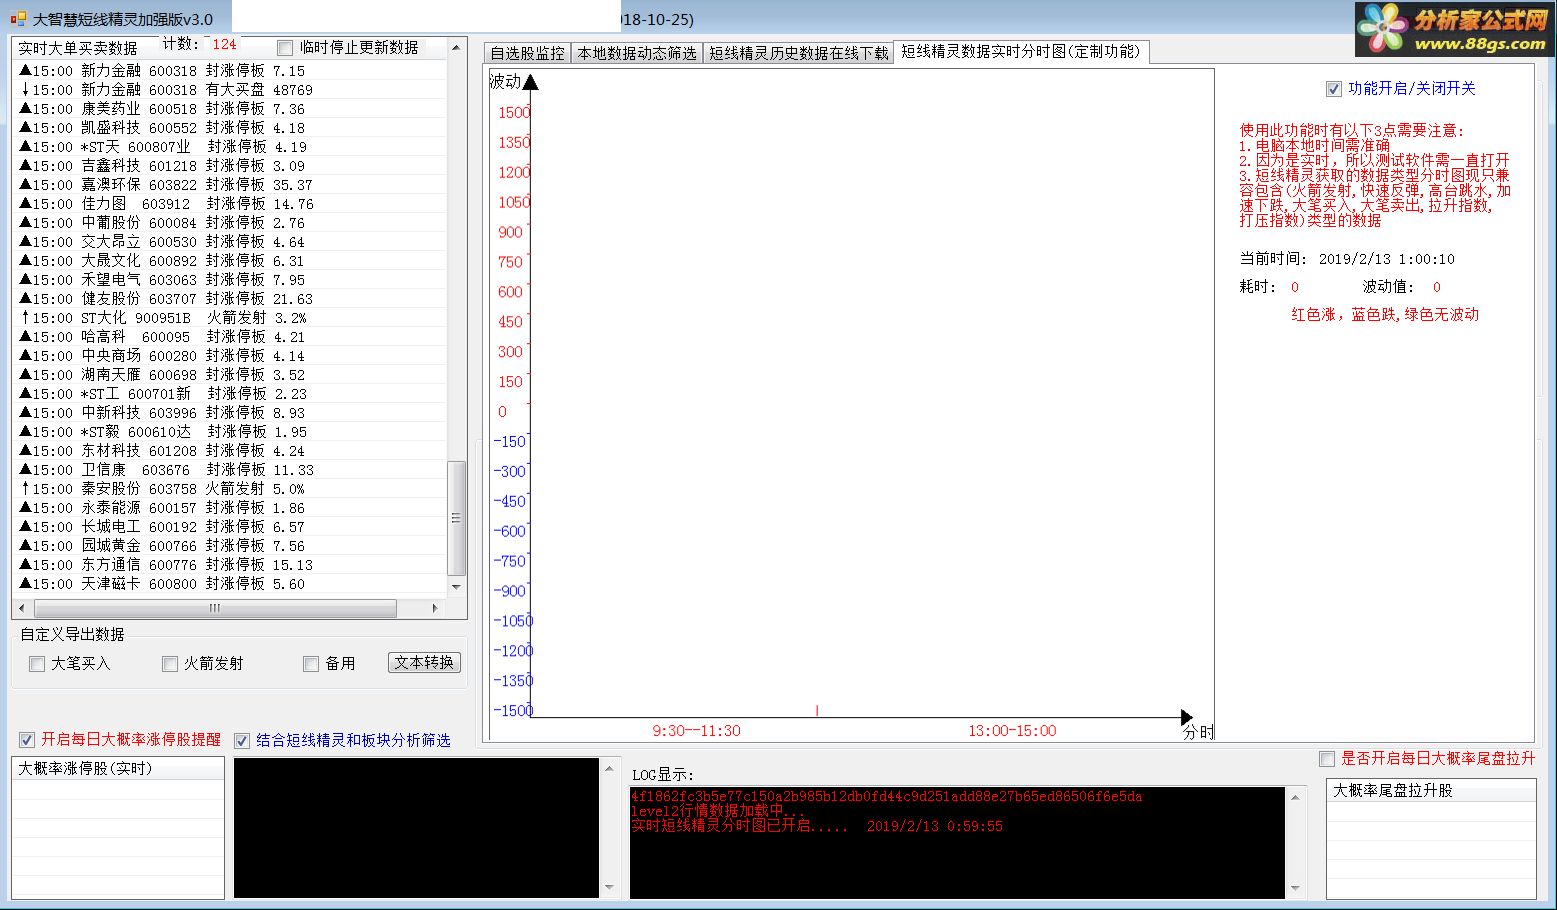Click the data list horizontal scrollbar thumb
This screenshot has height=910, width=1557.
(215, 608)
